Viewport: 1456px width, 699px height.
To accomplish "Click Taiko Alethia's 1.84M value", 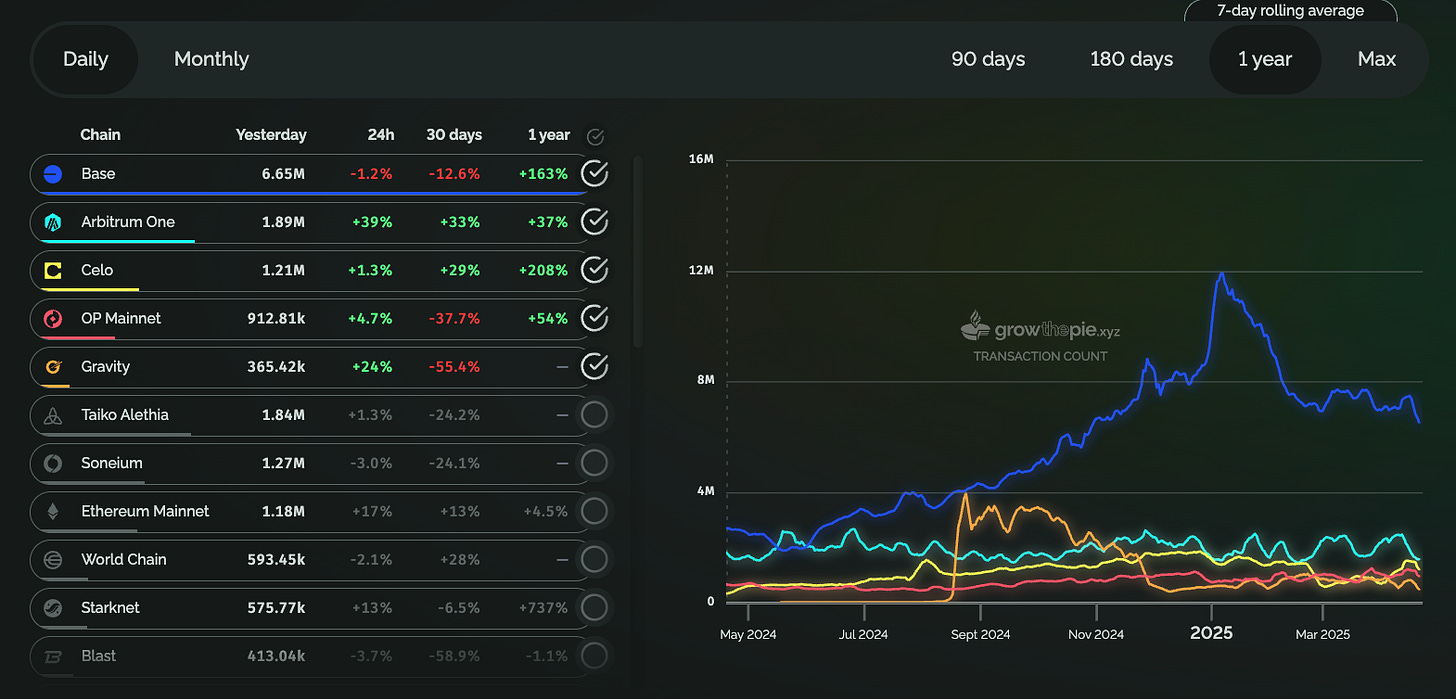I will tap(283, 415).
